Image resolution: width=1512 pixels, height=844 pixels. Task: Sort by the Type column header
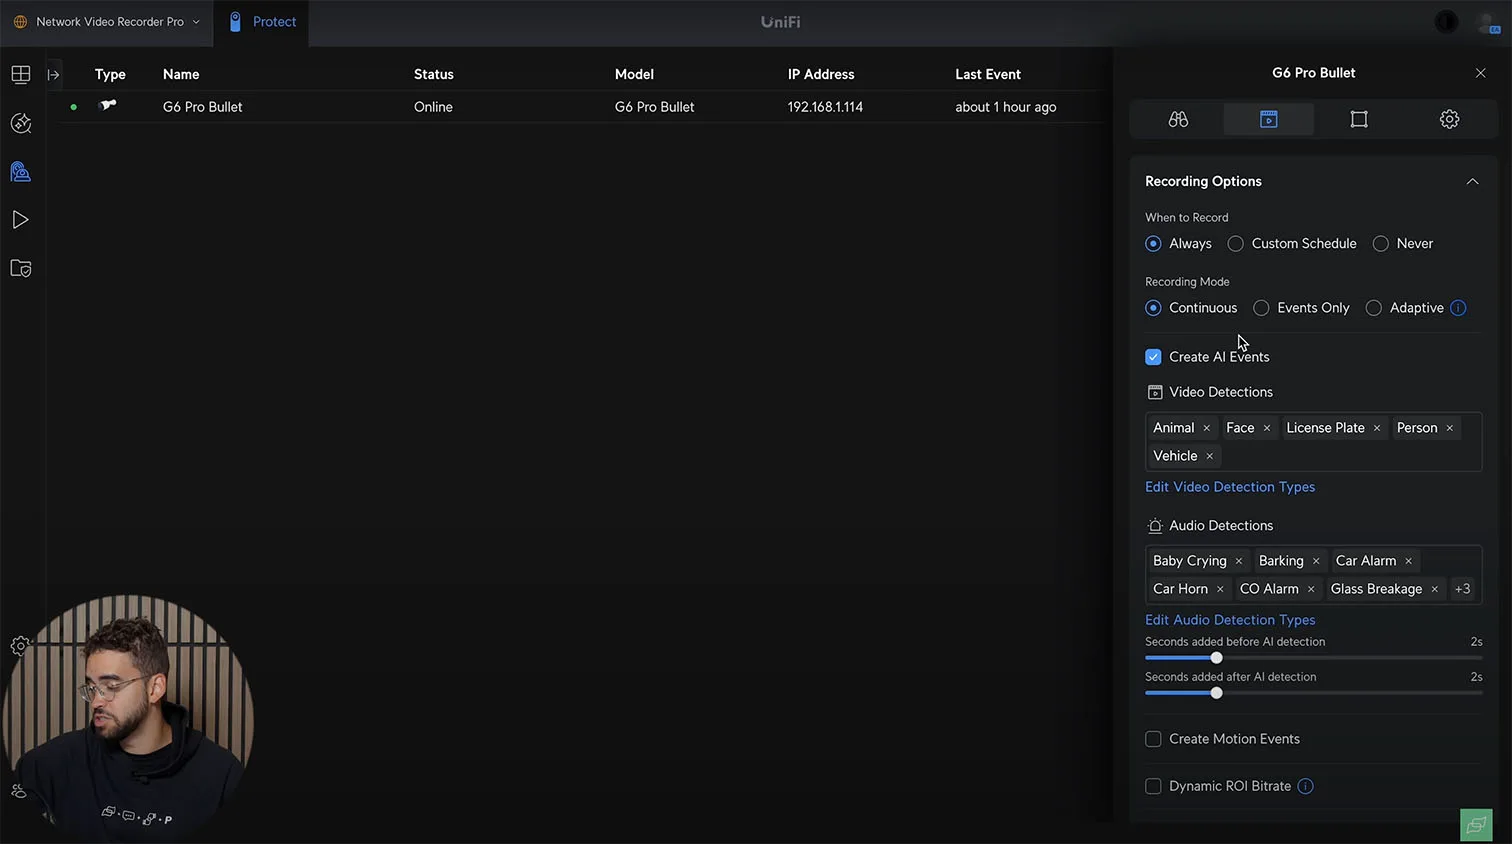[x=110, y=74]
